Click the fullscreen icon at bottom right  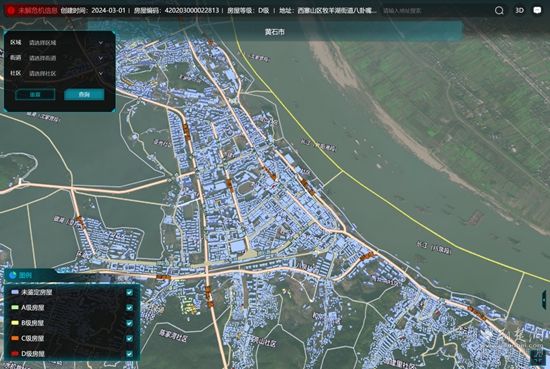pos(537,358)
